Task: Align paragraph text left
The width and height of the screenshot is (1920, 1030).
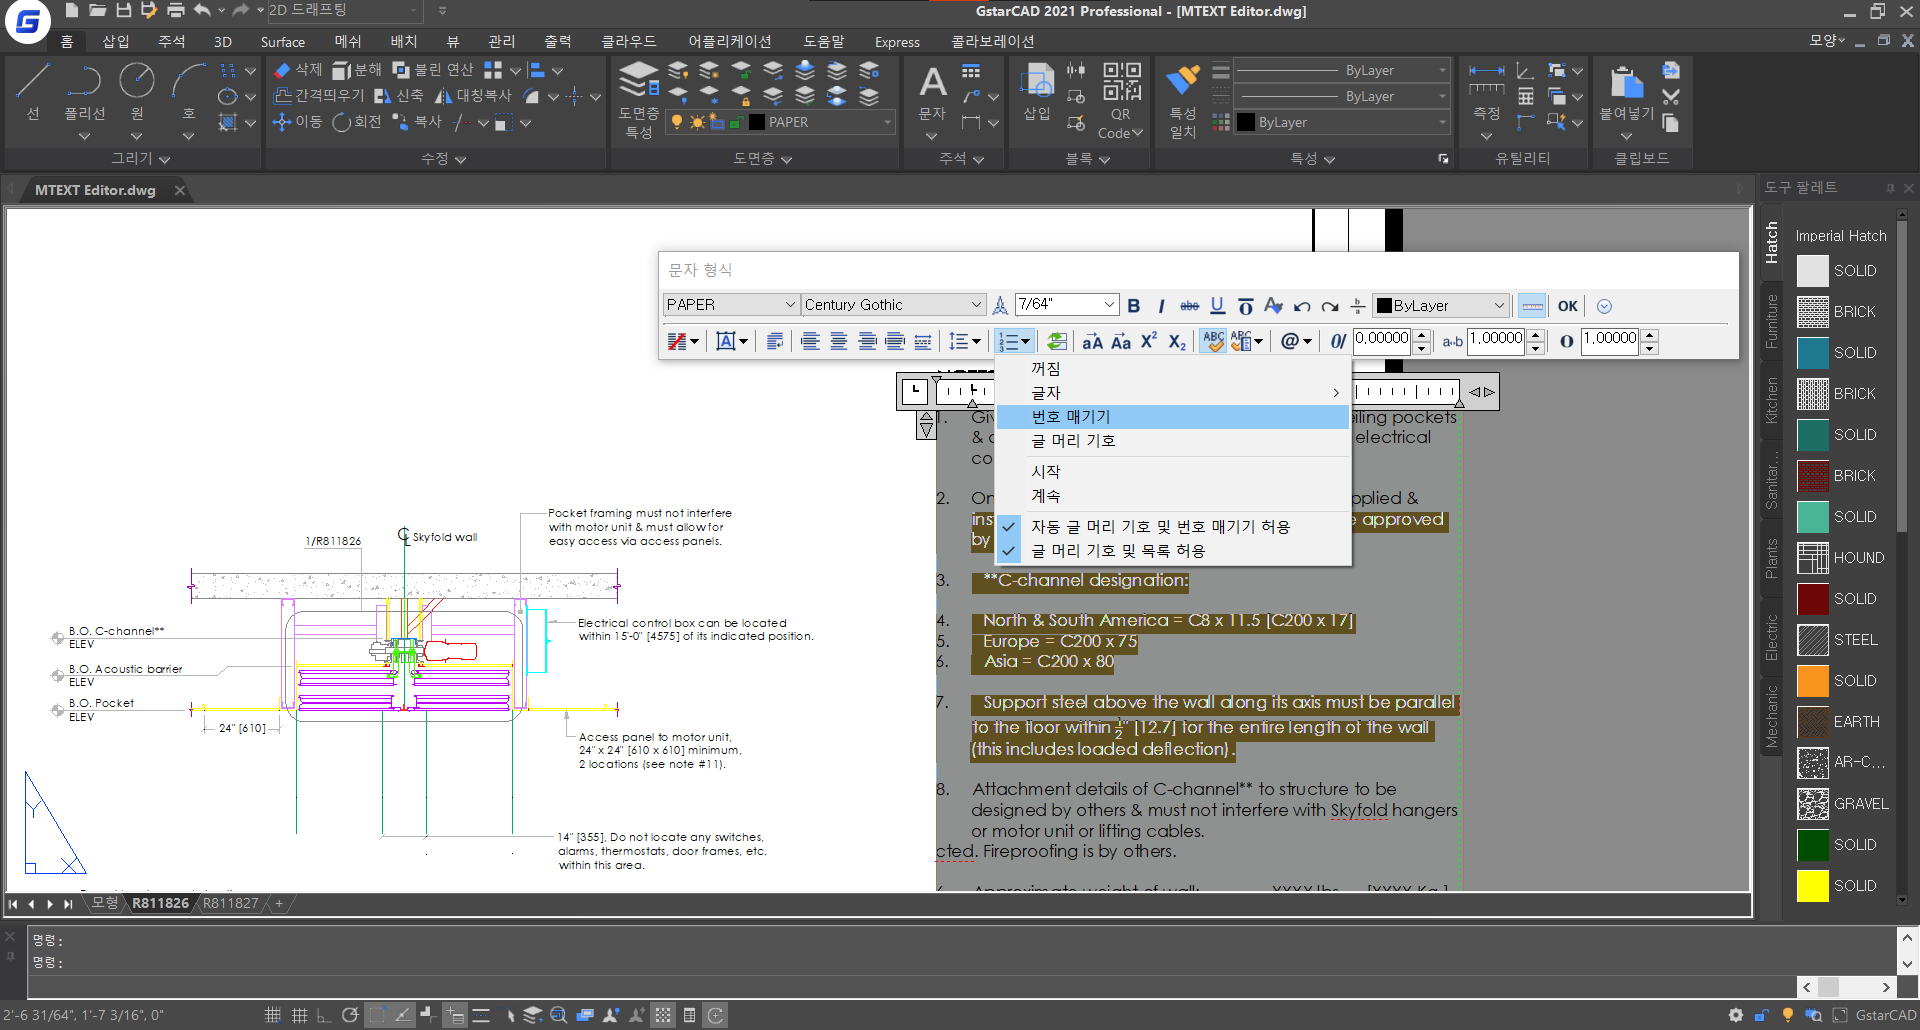Action: point(810,341)
